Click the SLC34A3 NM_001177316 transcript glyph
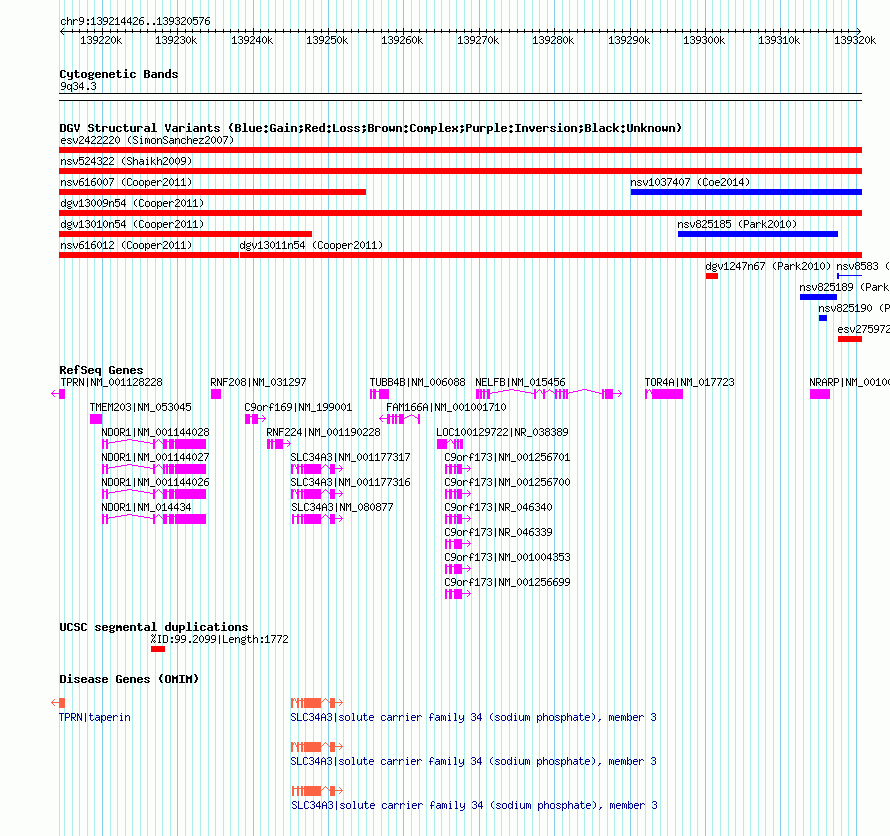The image size is (890, 836). [317, 494]
